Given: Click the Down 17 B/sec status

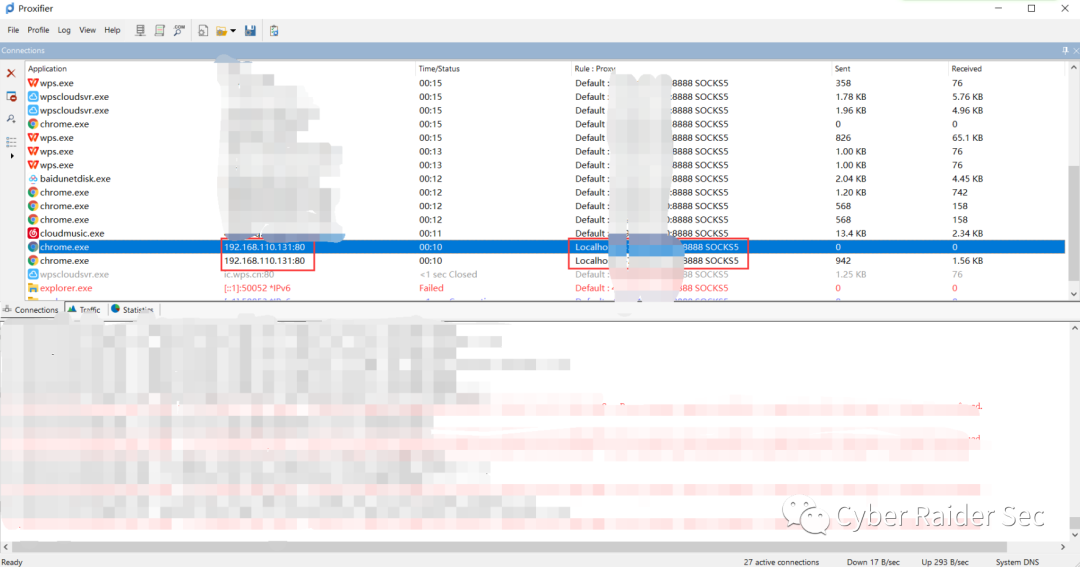Looking at the screenshot, I should click(x=873, y=562).
